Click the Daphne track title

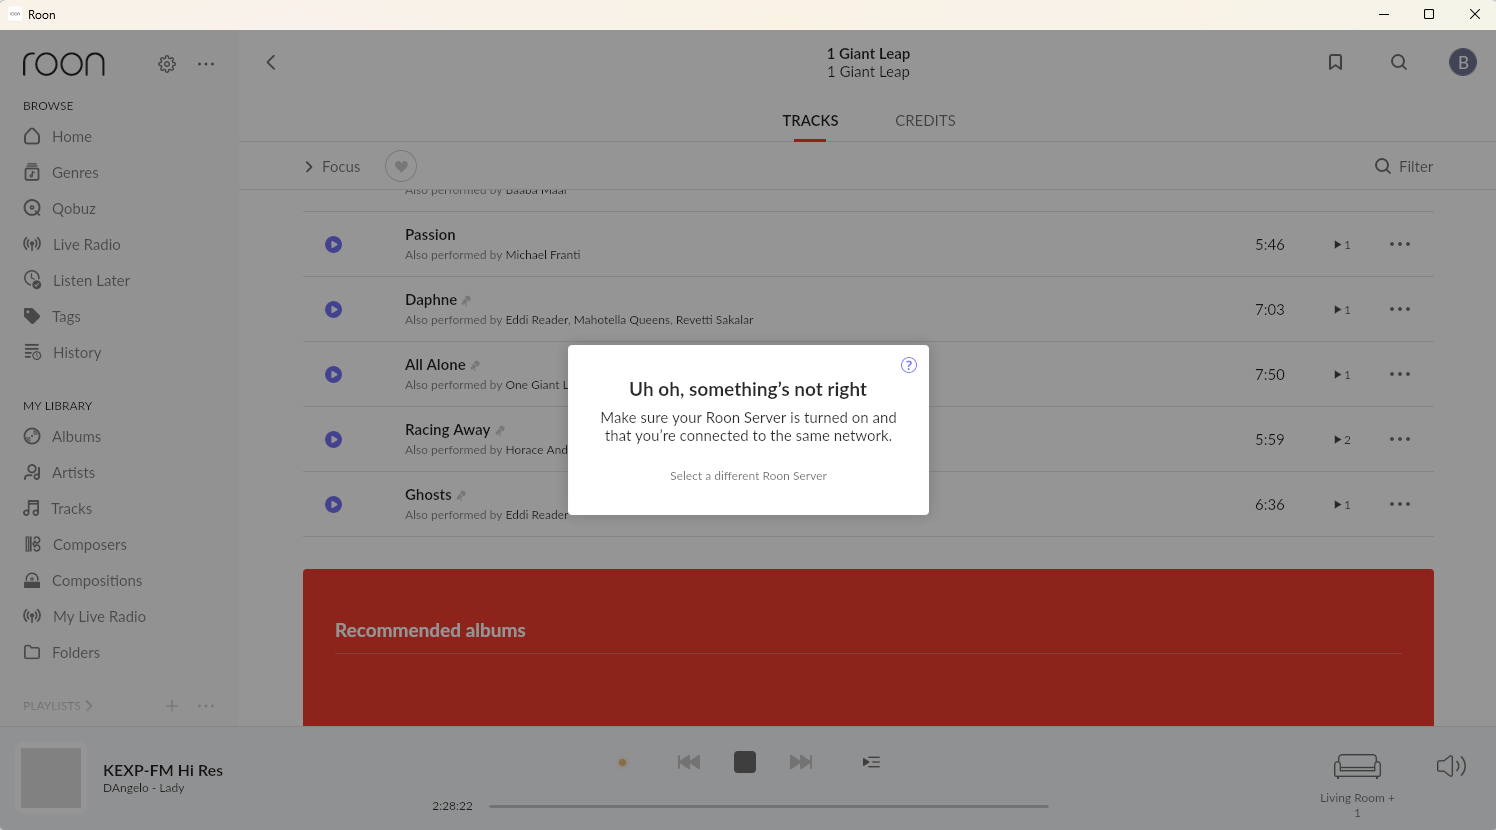[431, 300]
